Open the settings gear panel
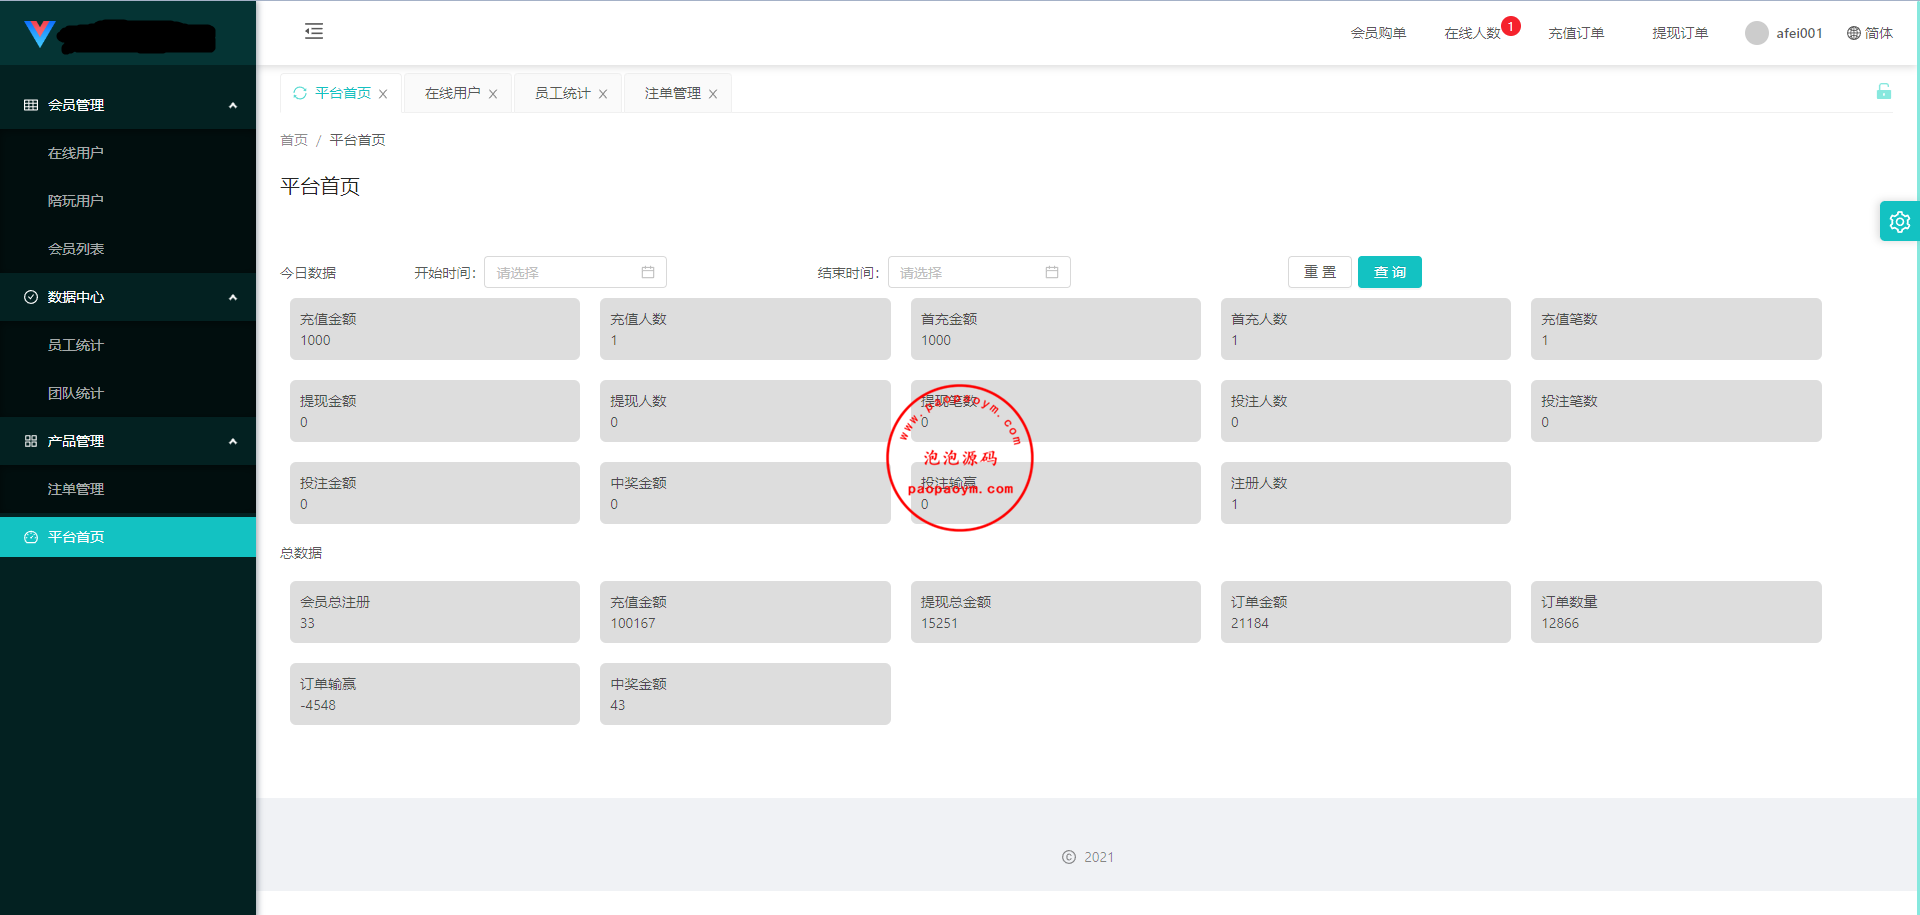 click(x=1900, y=222)
